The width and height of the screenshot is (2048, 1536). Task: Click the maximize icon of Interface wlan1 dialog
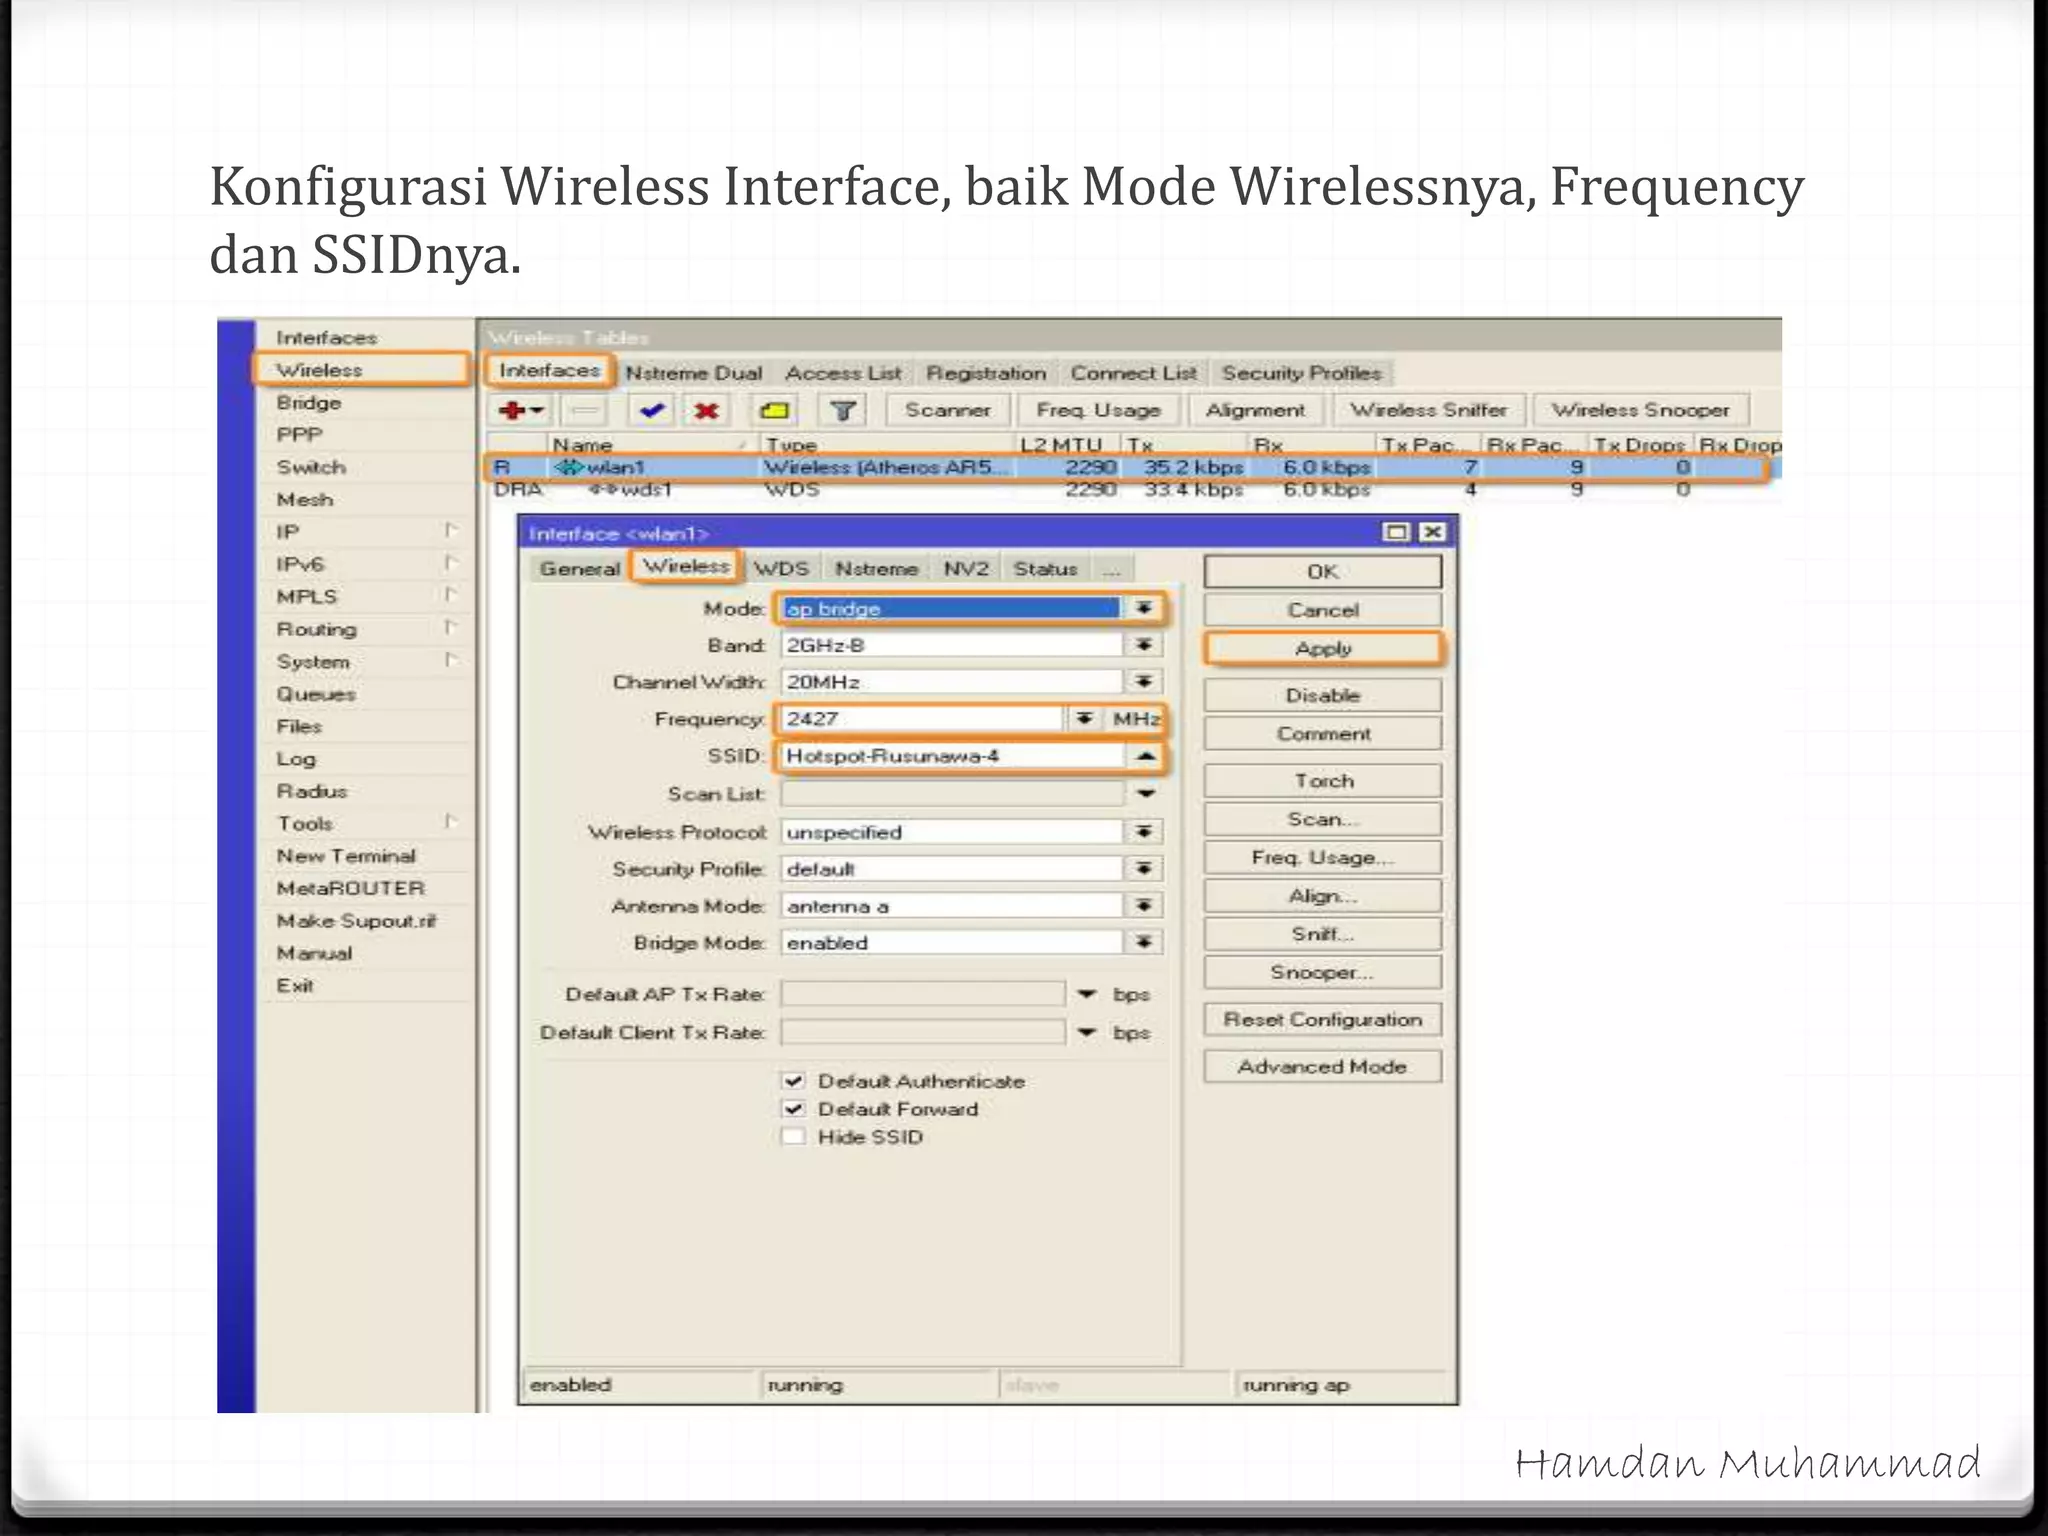(x=1397, y=532)
